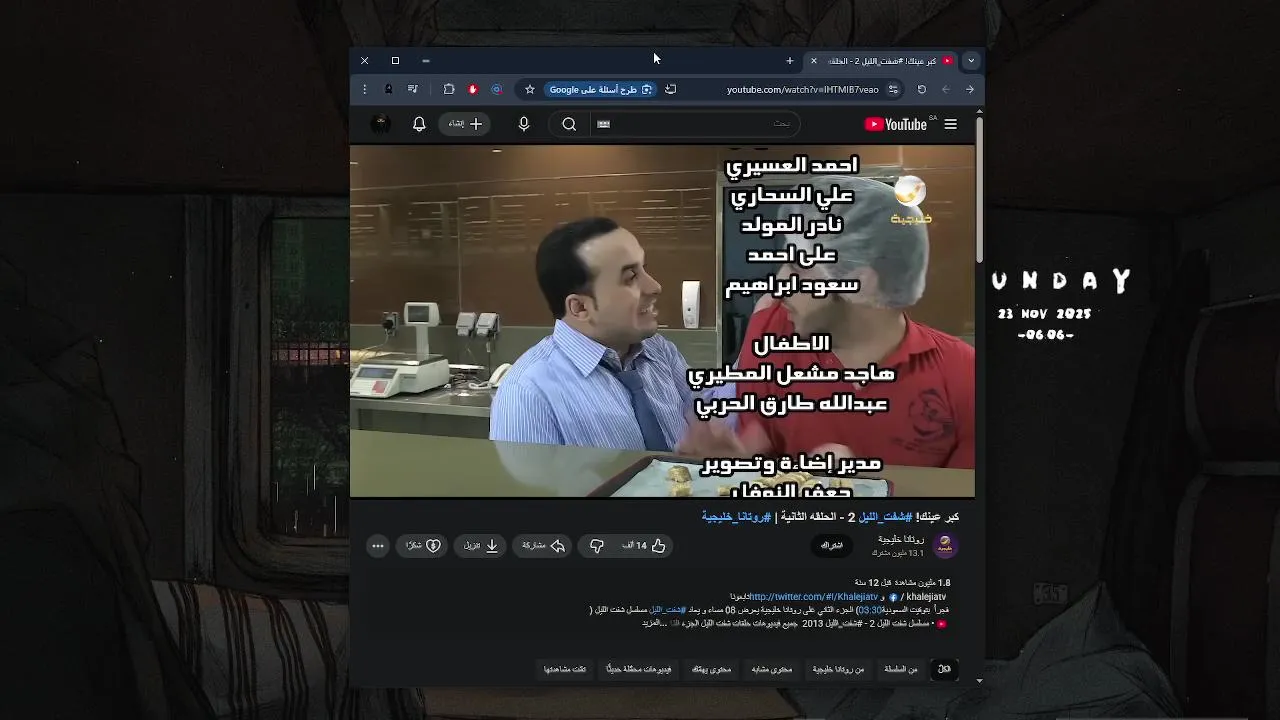Start voice search with the microphone icon

pyautogui.click(x=524, y=124)
